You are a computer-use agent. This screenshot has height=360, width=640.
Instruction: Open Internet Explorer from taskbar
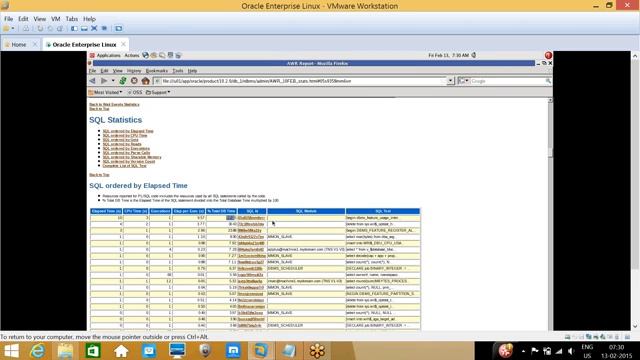click(38, 351)
